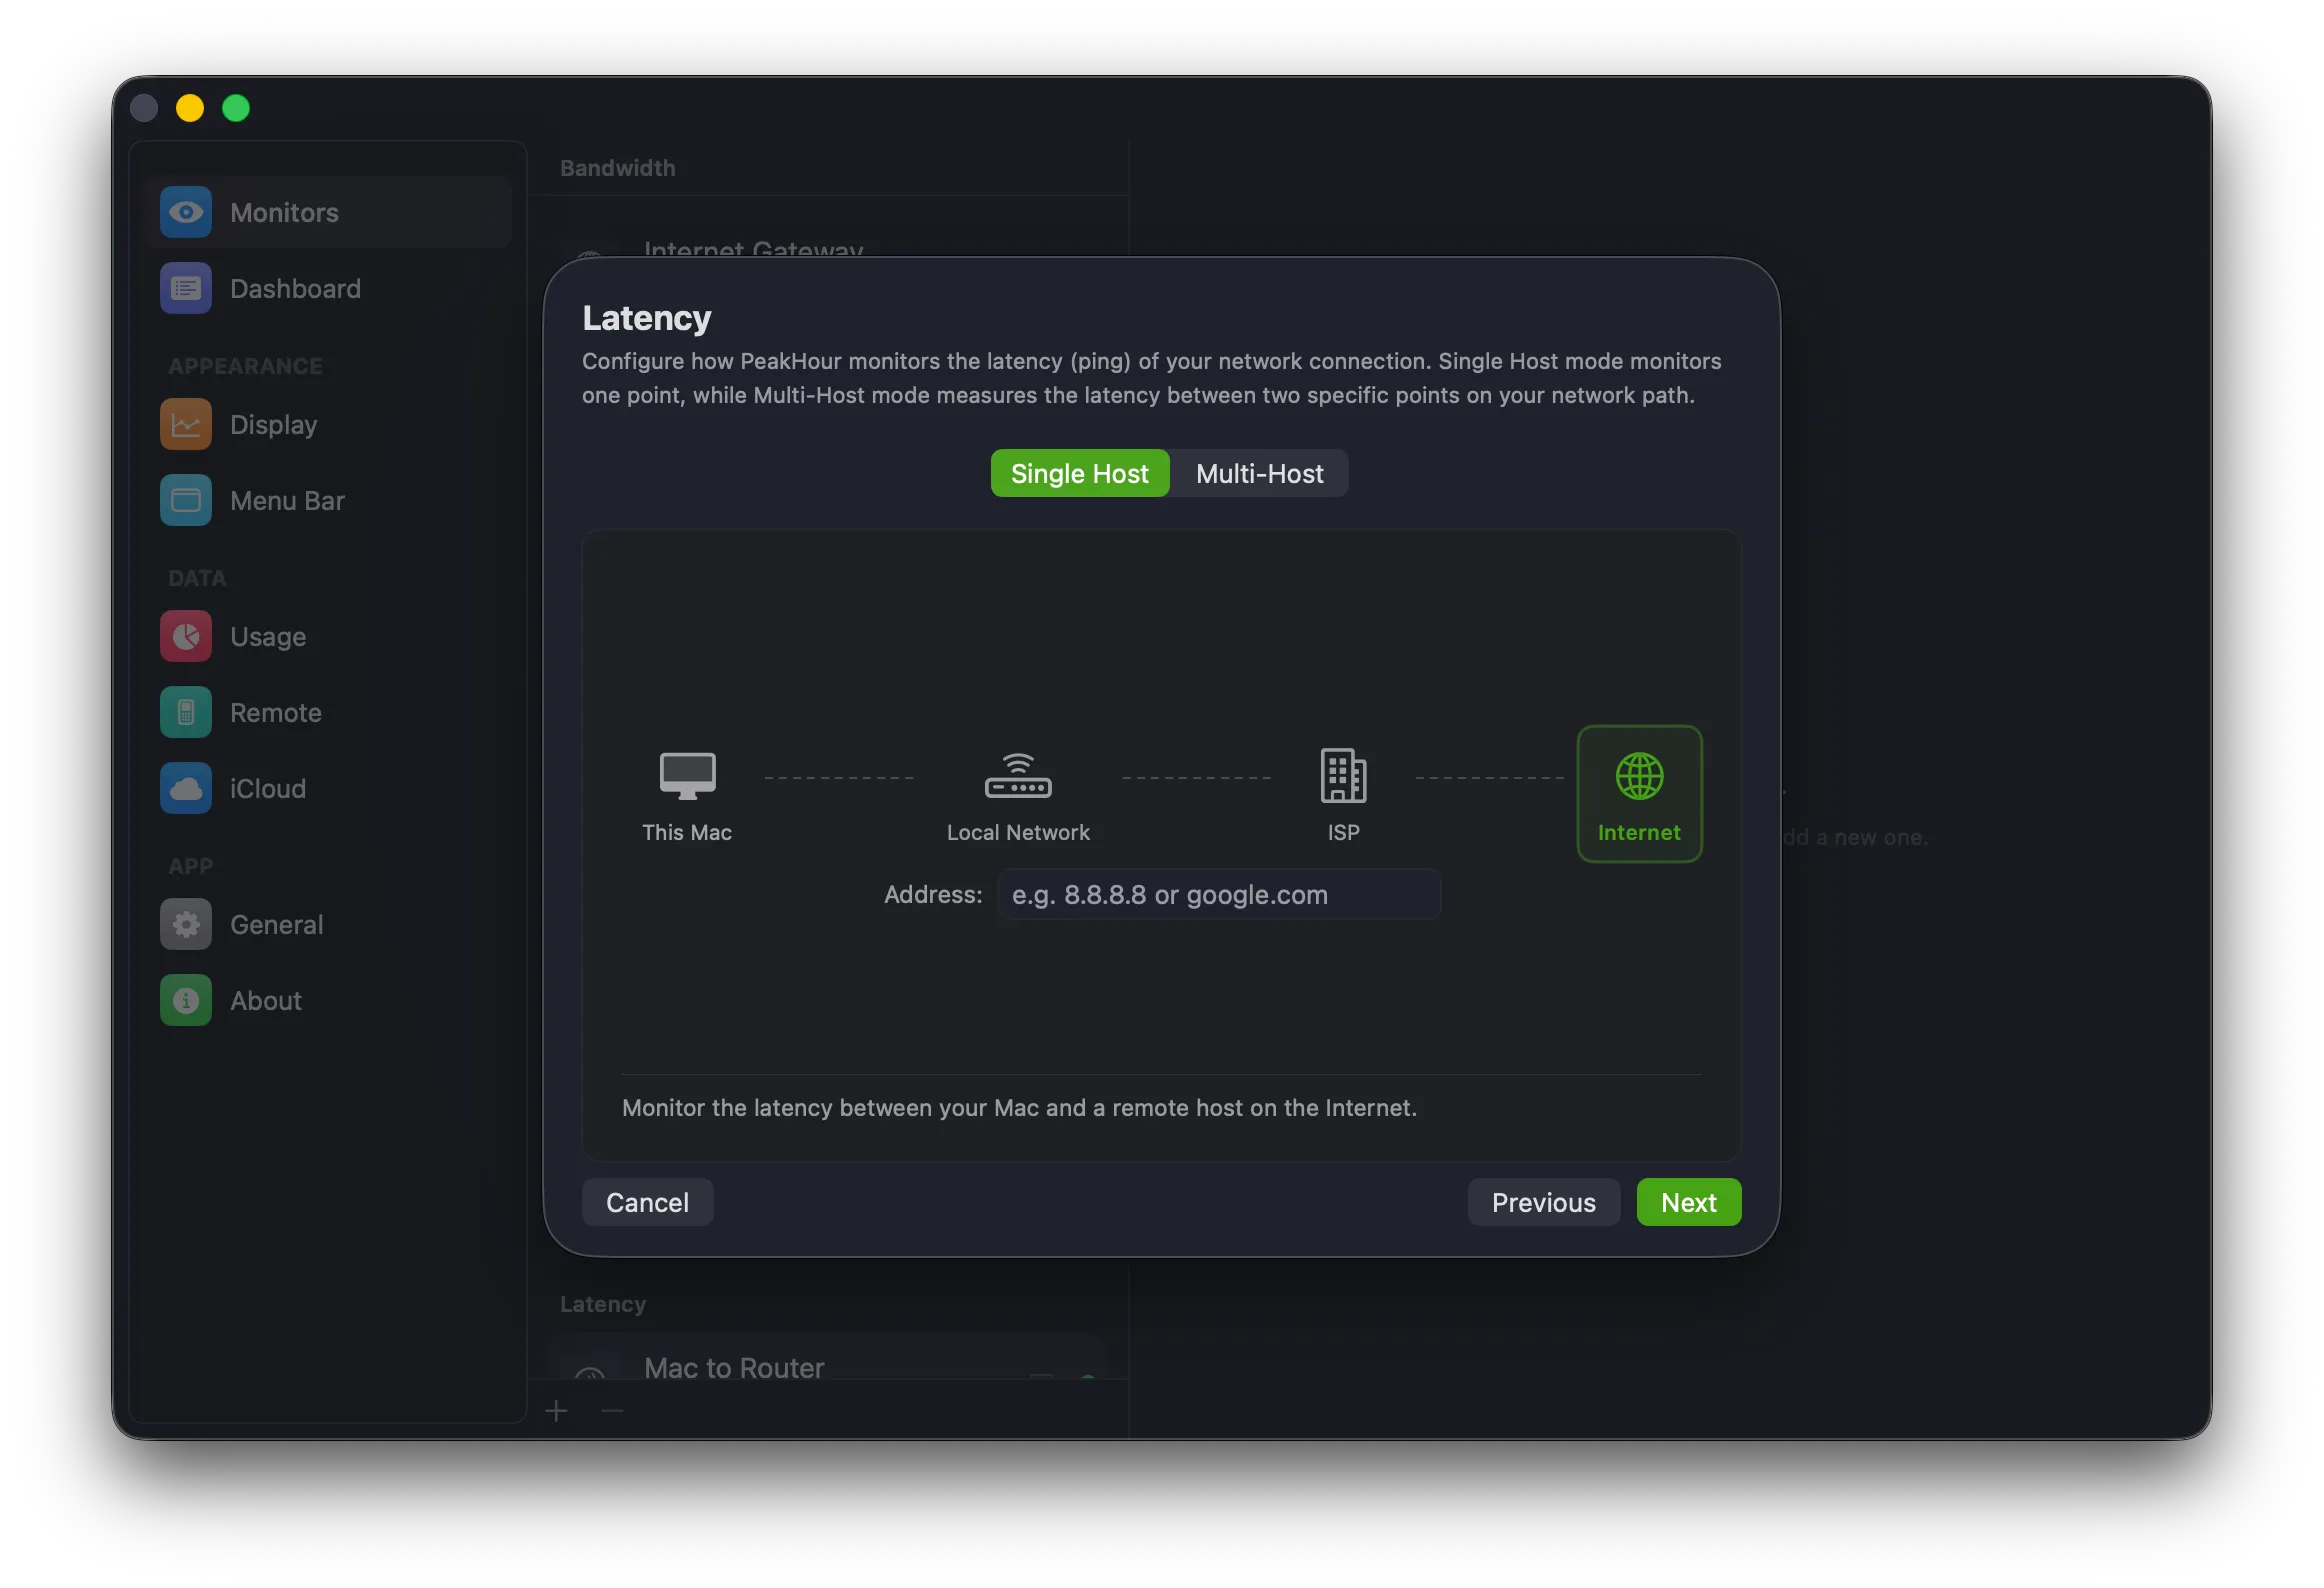This screenshot has width=2324, height=1588.
Task: Click the General gear icon
Action: tap(186, 924)
